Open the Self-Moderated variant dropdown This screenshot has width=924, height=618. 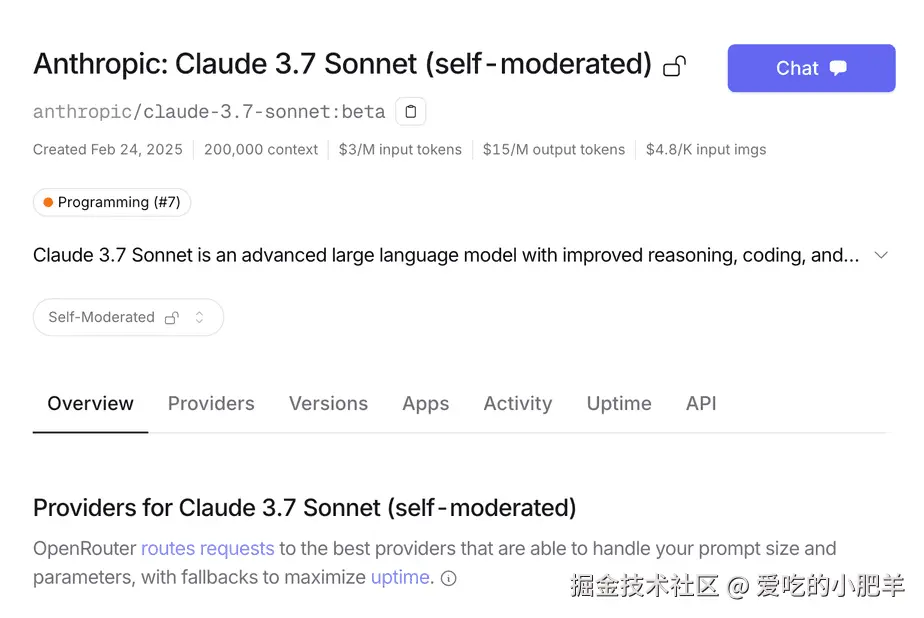128,317
